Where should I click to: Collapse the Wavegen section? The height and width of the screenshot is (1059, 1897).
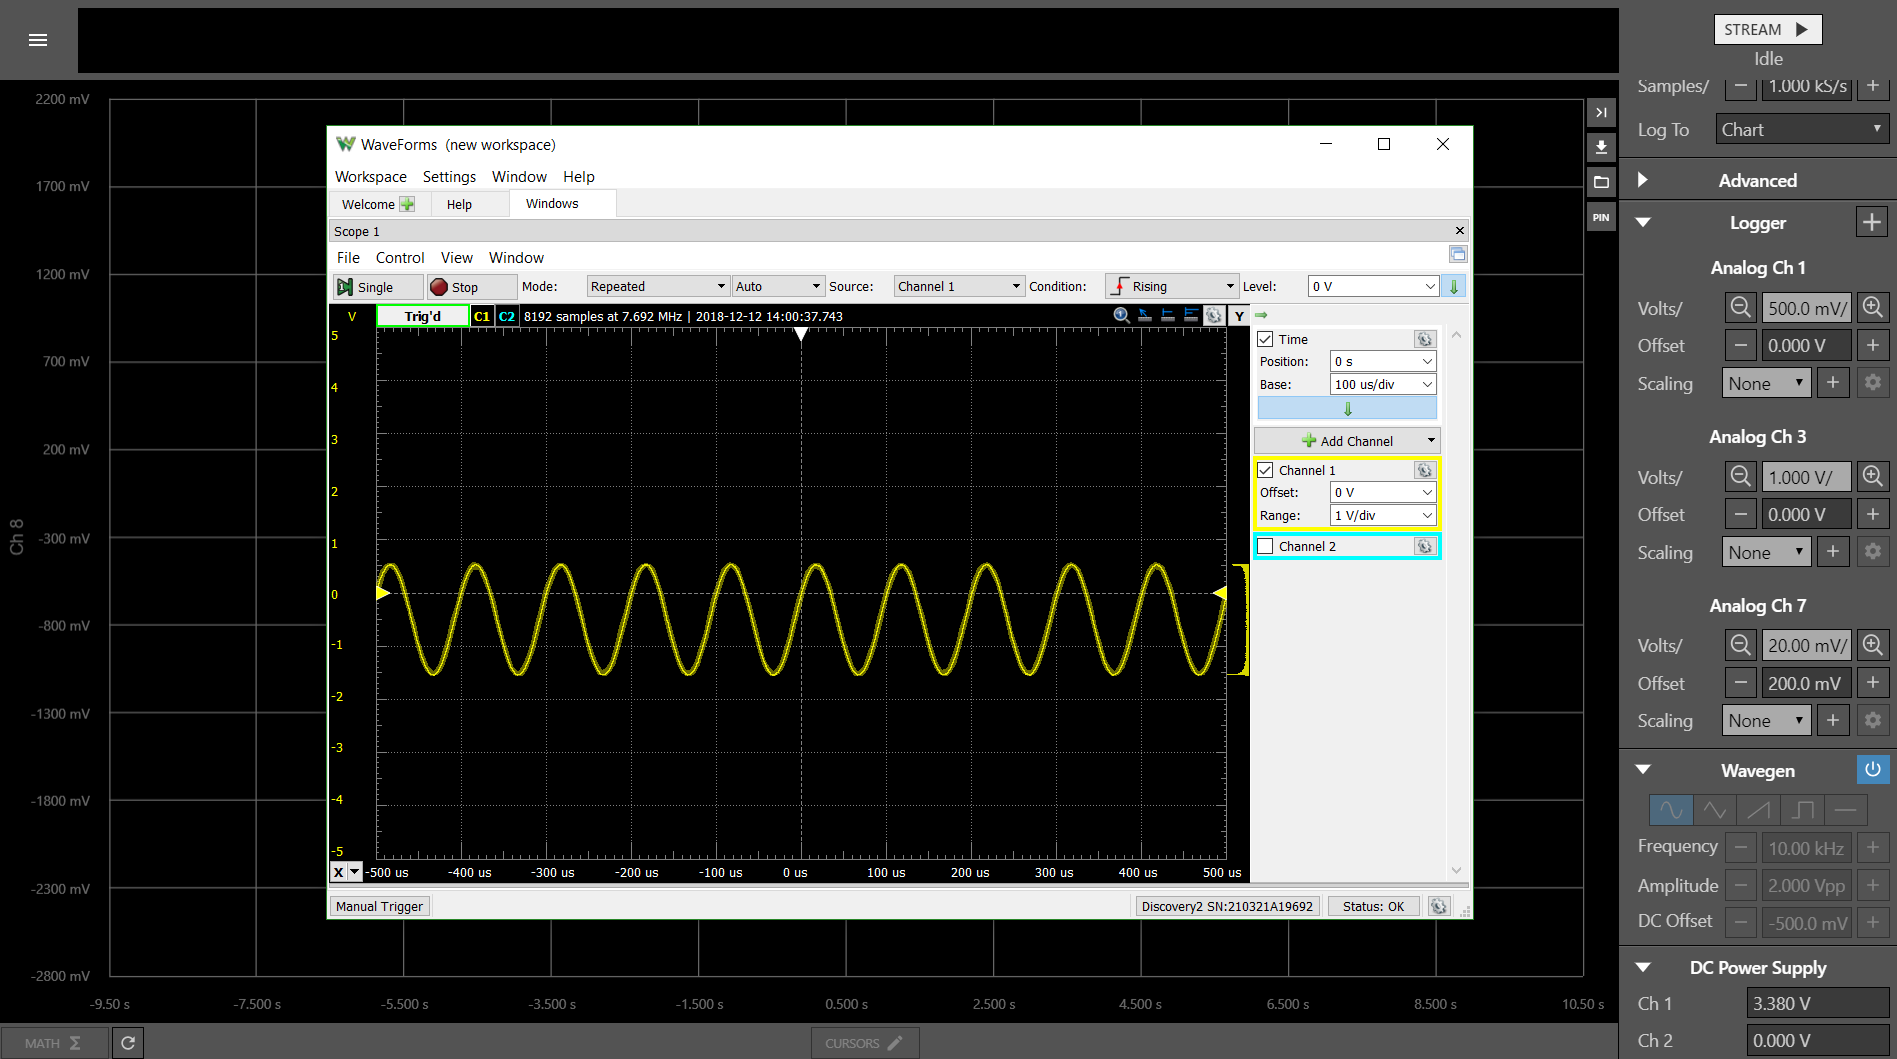point(1642,770)
